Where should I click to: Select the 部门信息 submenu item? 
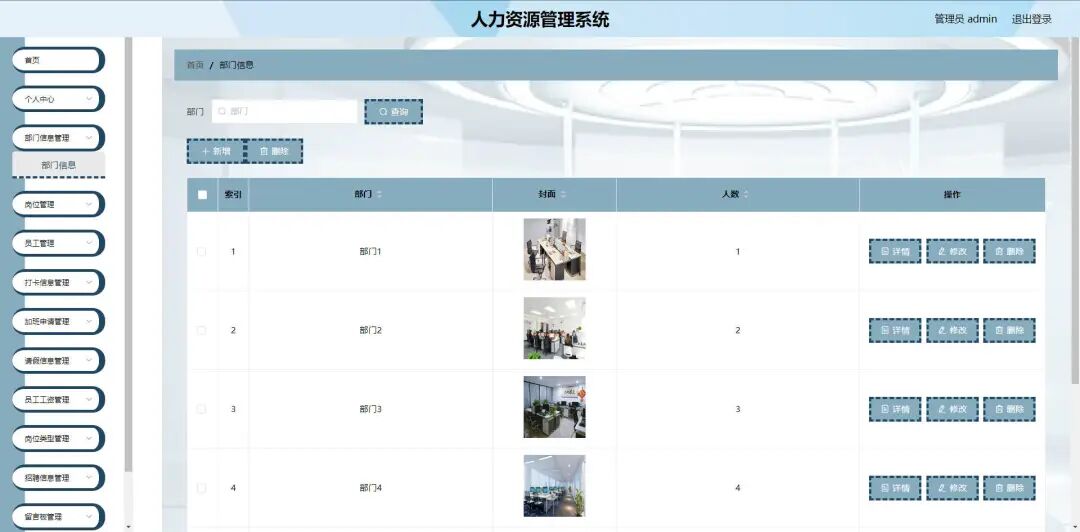[x=59, y=165]
